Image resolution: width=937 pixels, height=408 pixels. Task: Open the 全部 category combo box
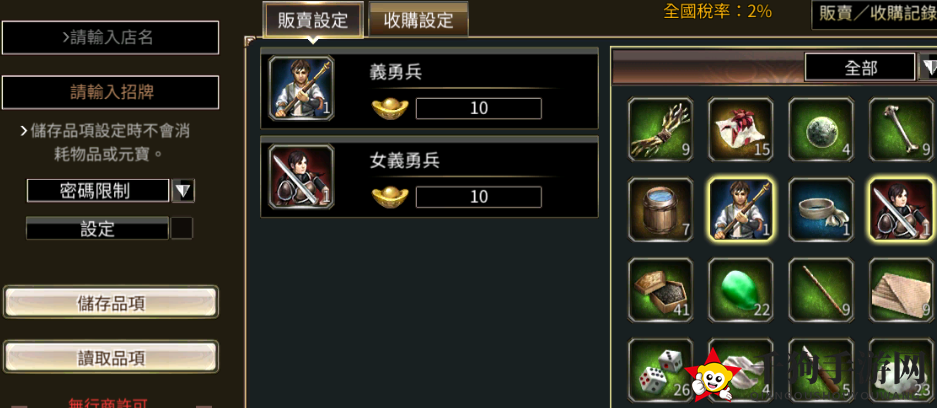click(x=860, y=67)
